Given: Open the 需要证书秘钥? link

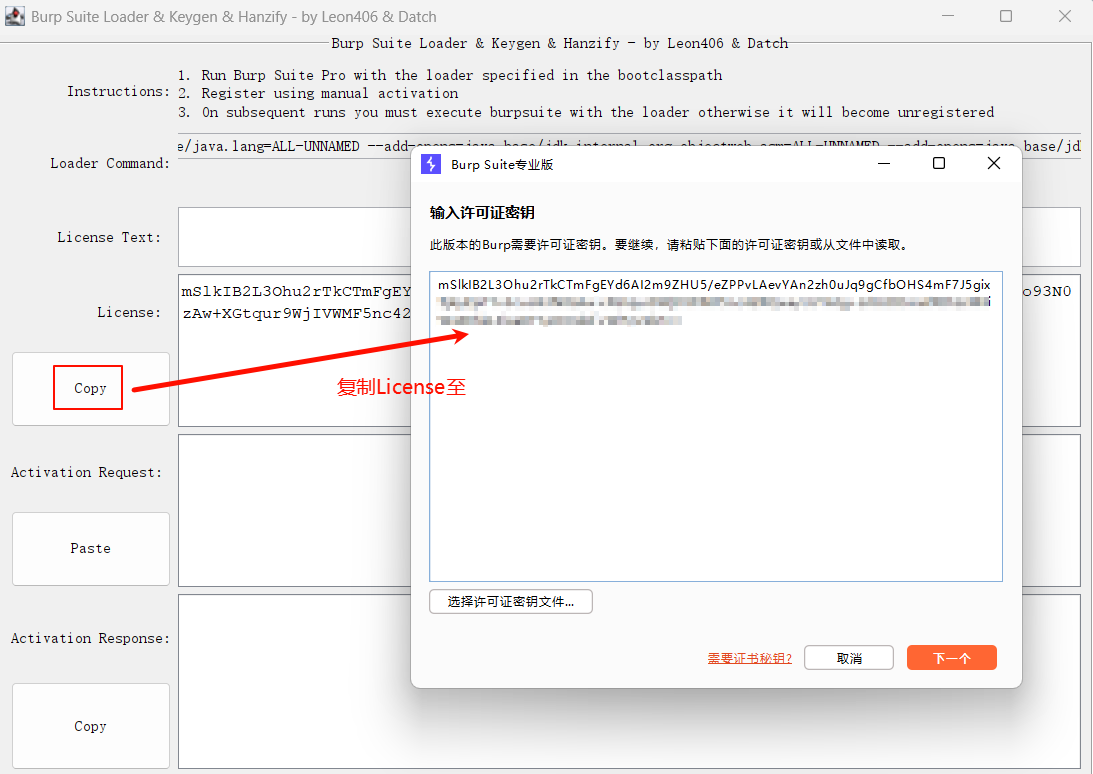Looking at the screenshot, I should tap(749, 658).
